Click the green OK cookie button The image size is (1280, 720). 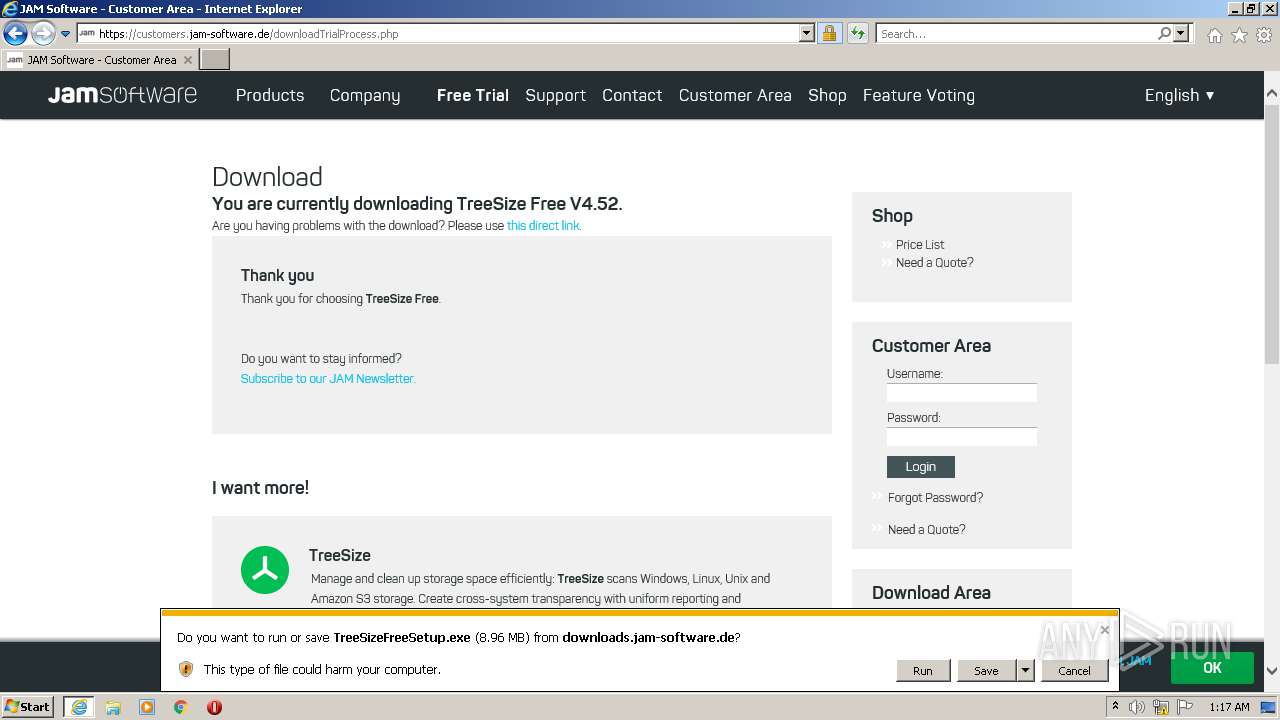pyautogui.click(x=1212, y=668)
